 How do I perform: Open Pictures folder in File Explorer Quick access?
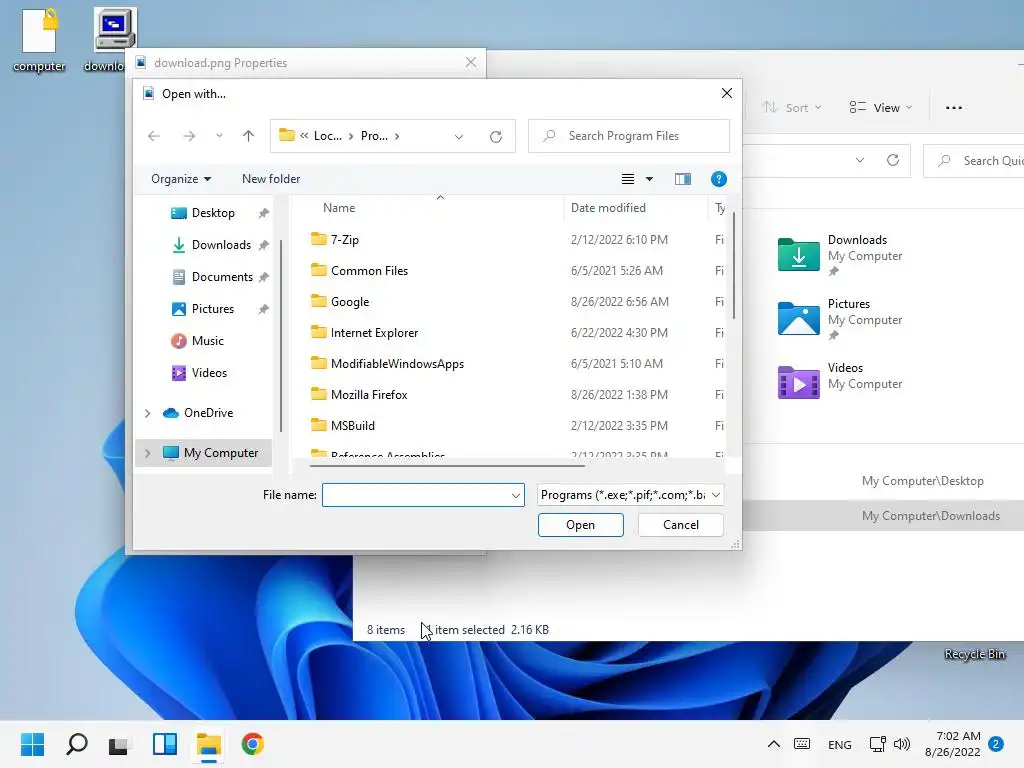pos(839,319)
